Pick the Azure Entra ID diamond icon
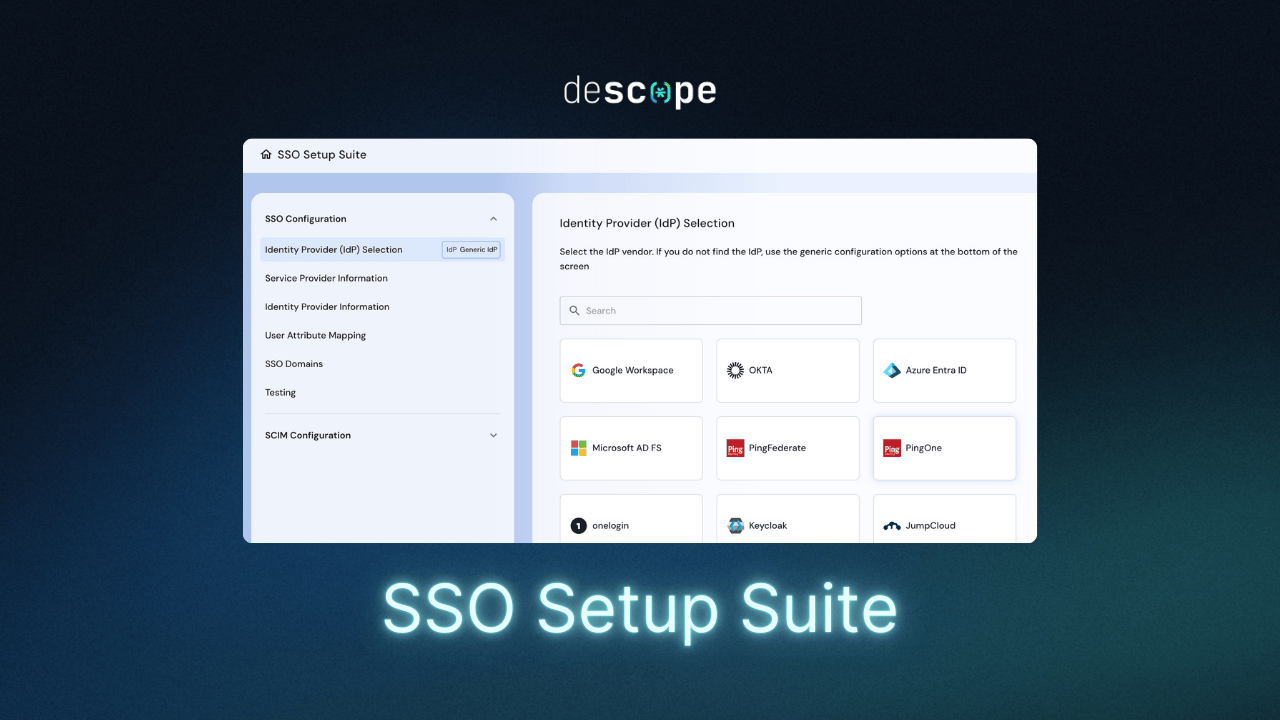 (x=891, y=370)
